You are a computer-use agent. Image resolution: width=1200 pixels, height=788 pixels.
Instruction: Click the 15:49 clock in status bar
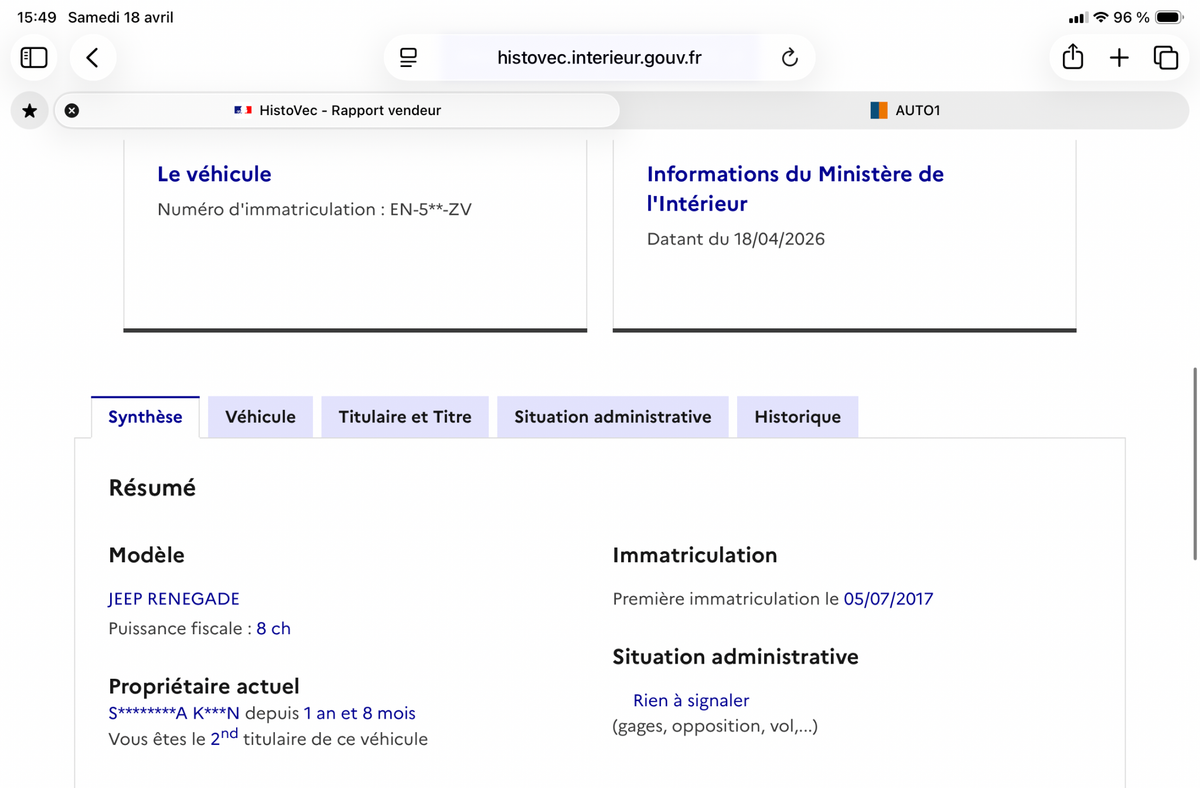tap(36, 18)
